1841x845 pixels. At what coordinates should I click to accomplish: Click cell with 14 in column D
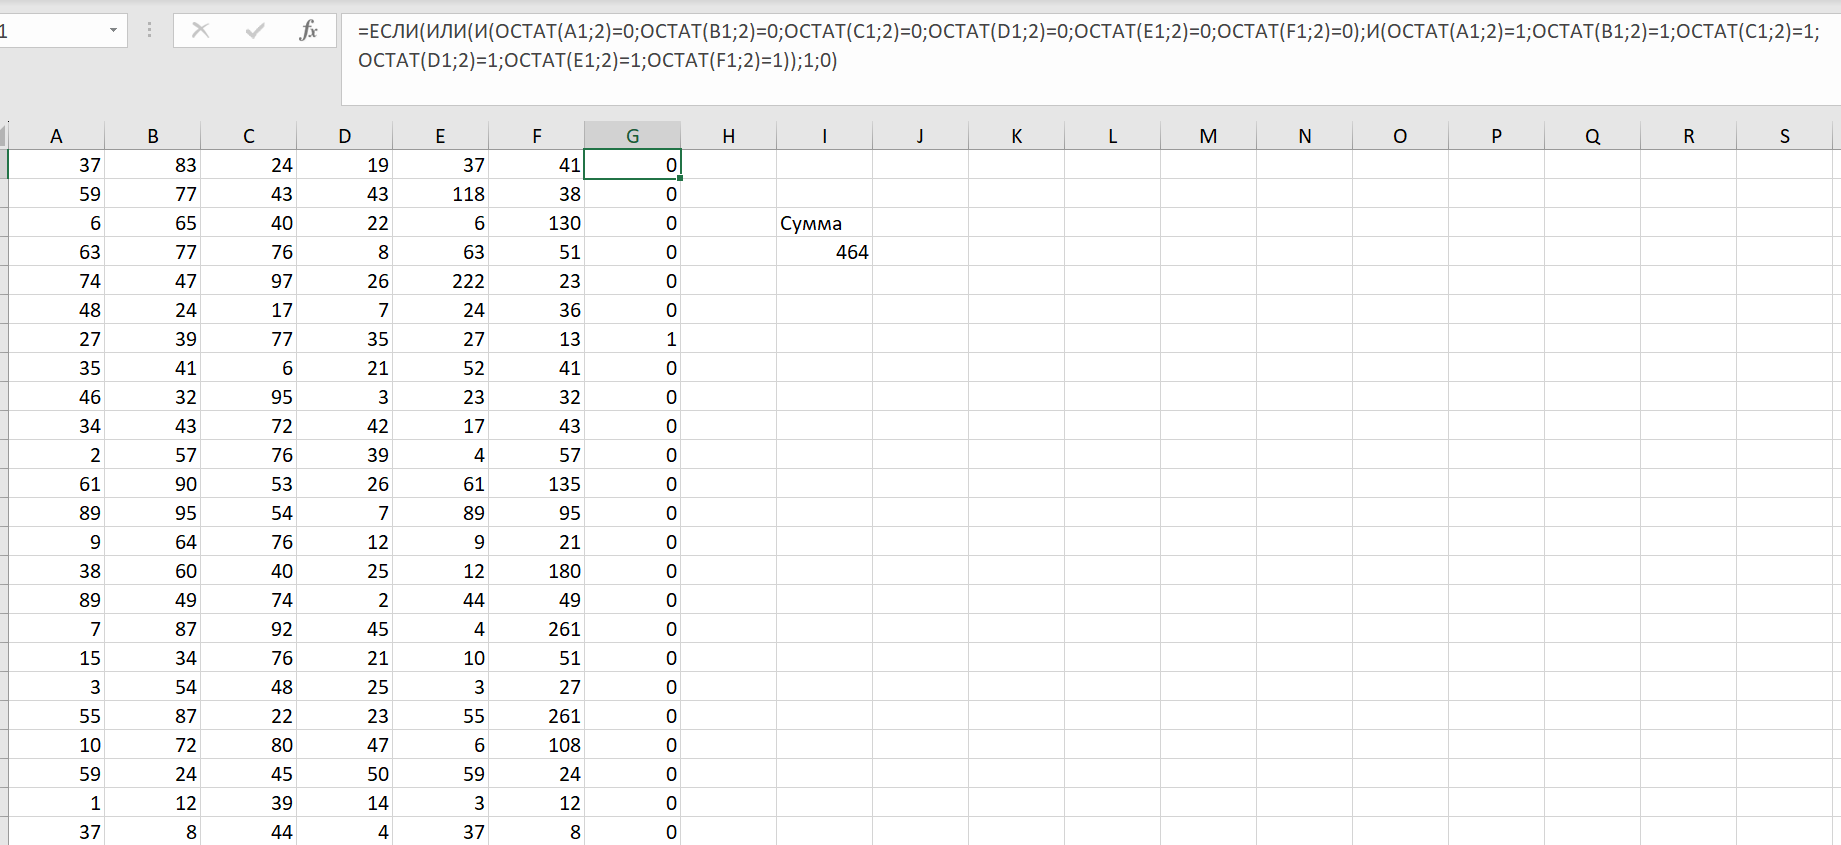click(344, 803)
